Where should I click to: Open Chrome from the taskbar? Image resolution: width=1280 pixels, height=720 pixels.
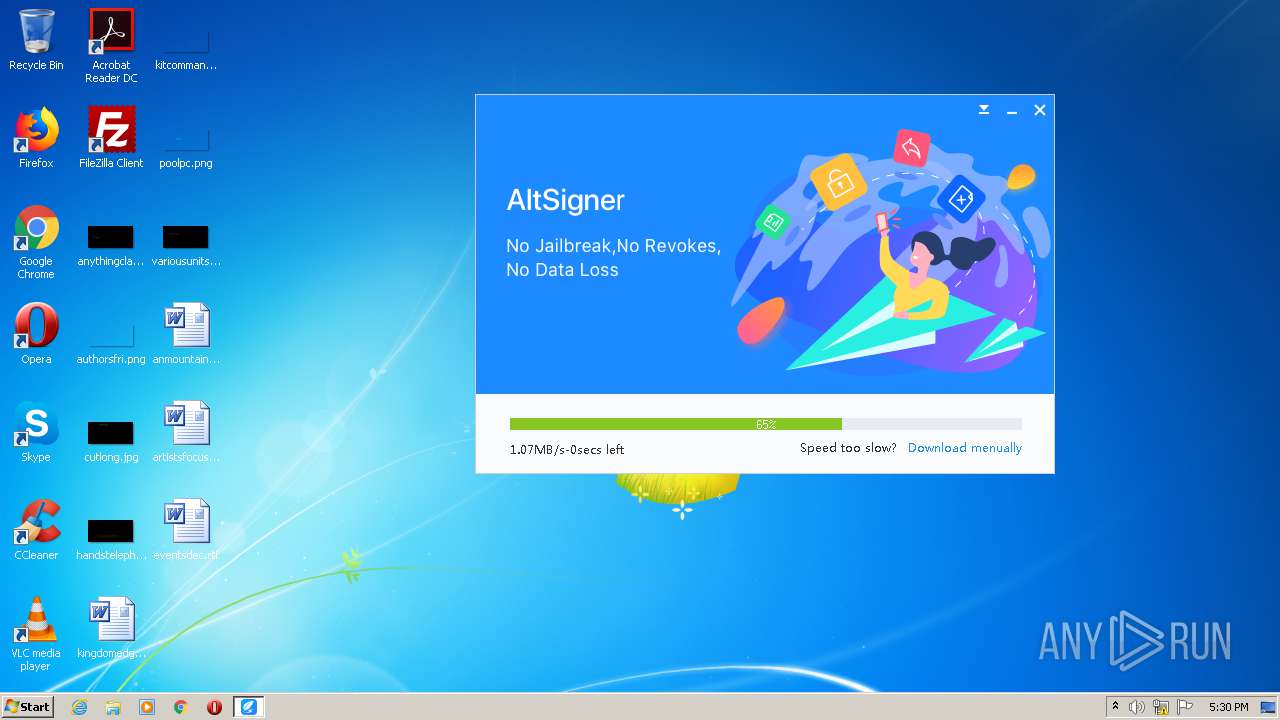181,707
